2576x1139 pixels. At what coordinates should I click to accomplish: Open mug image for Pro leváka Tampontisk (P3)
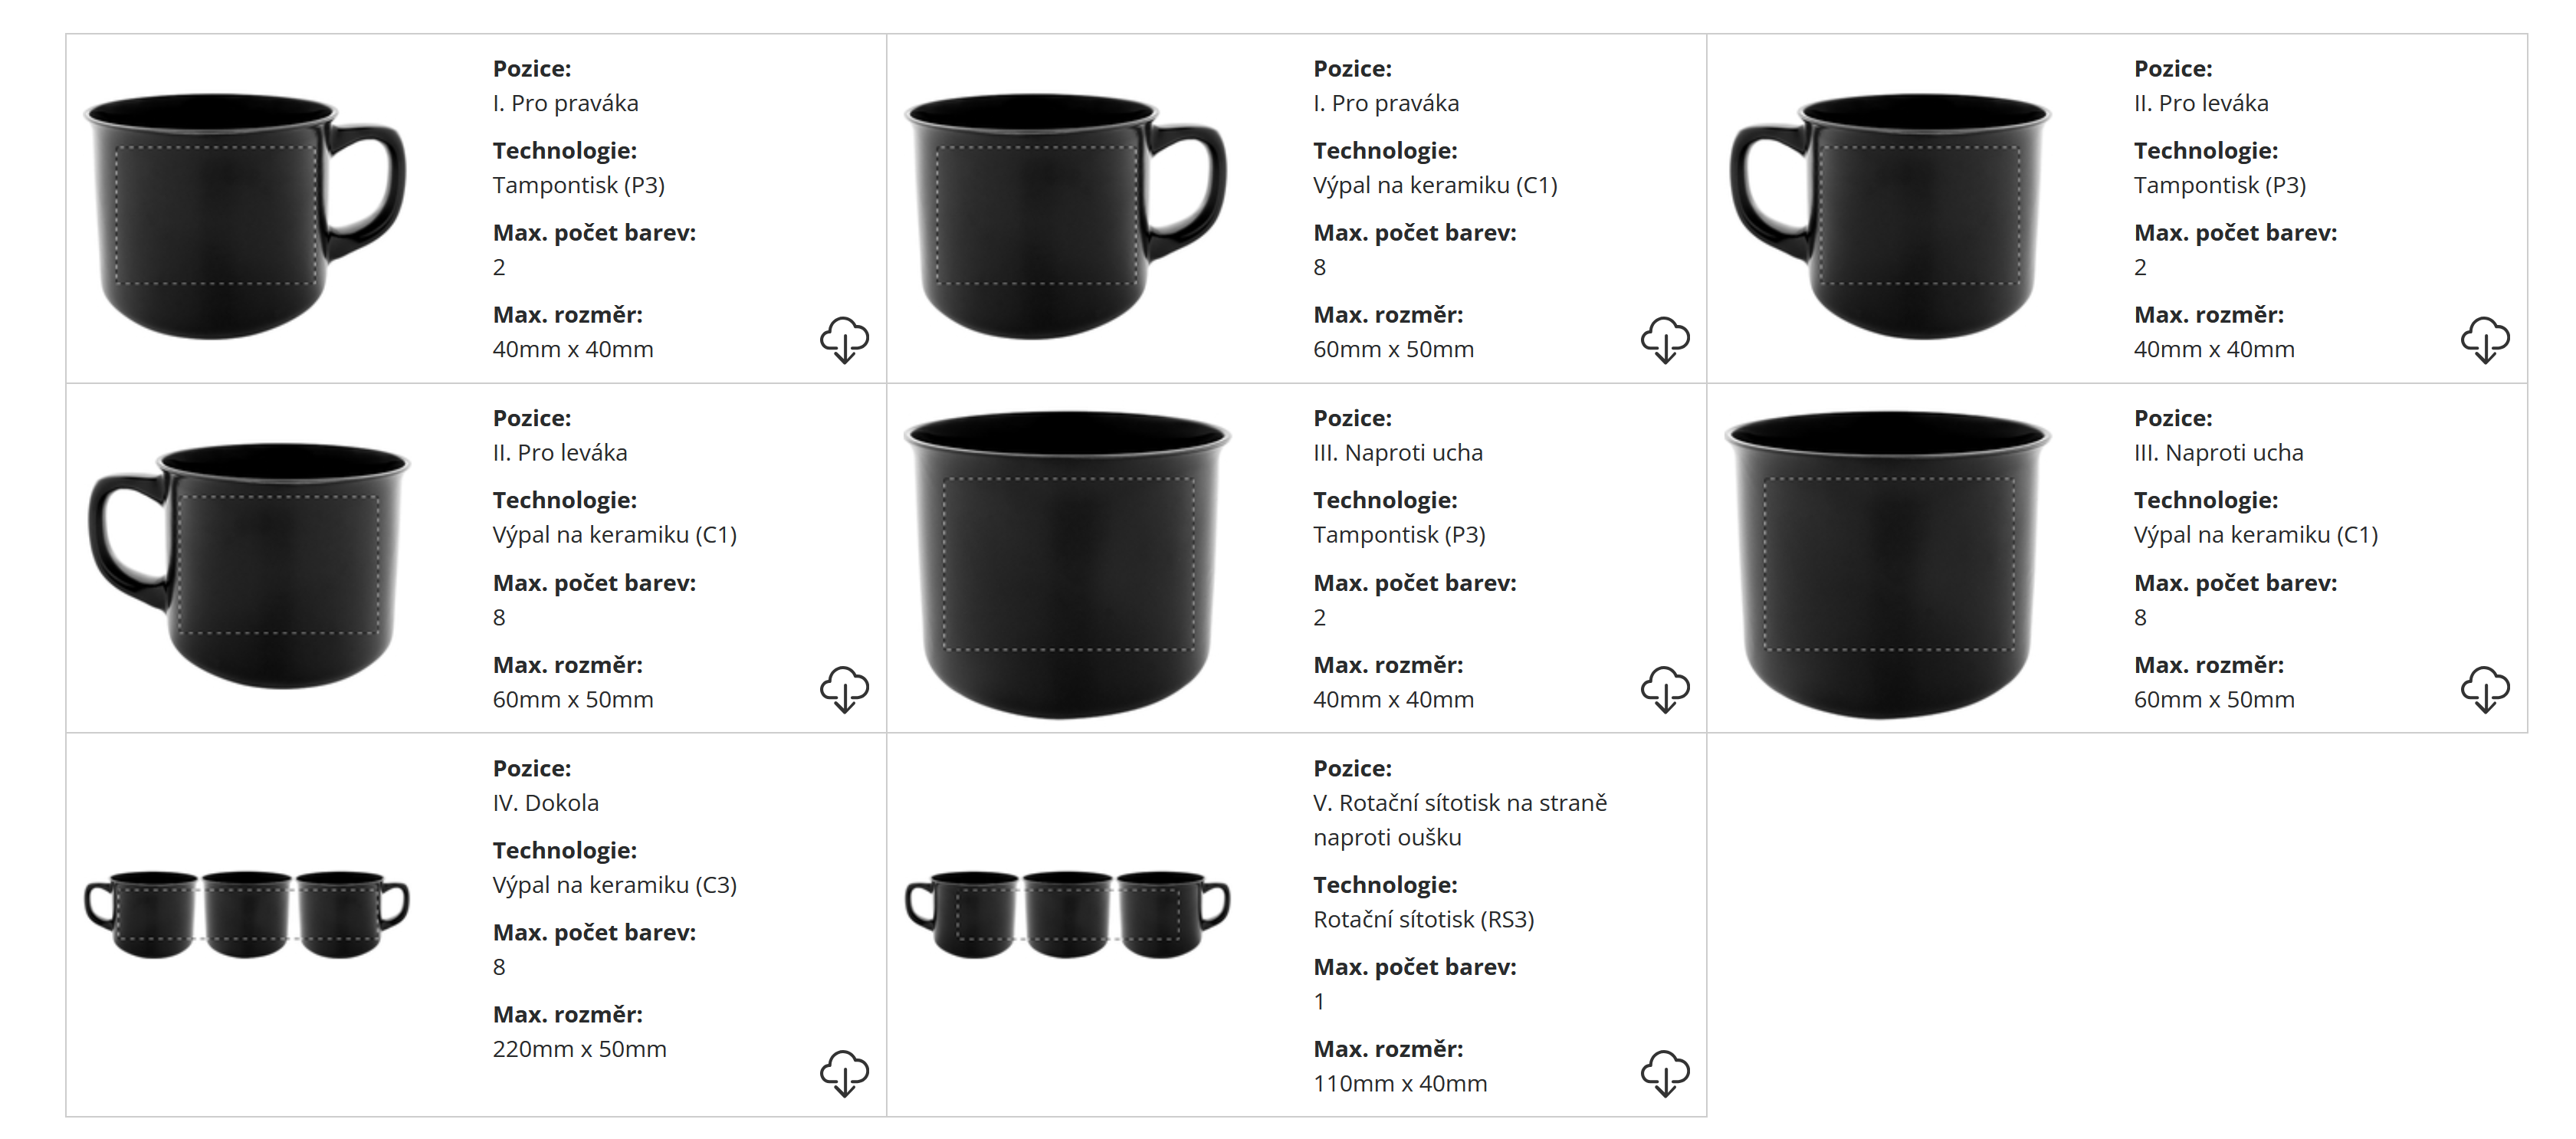pos(1890,215)
